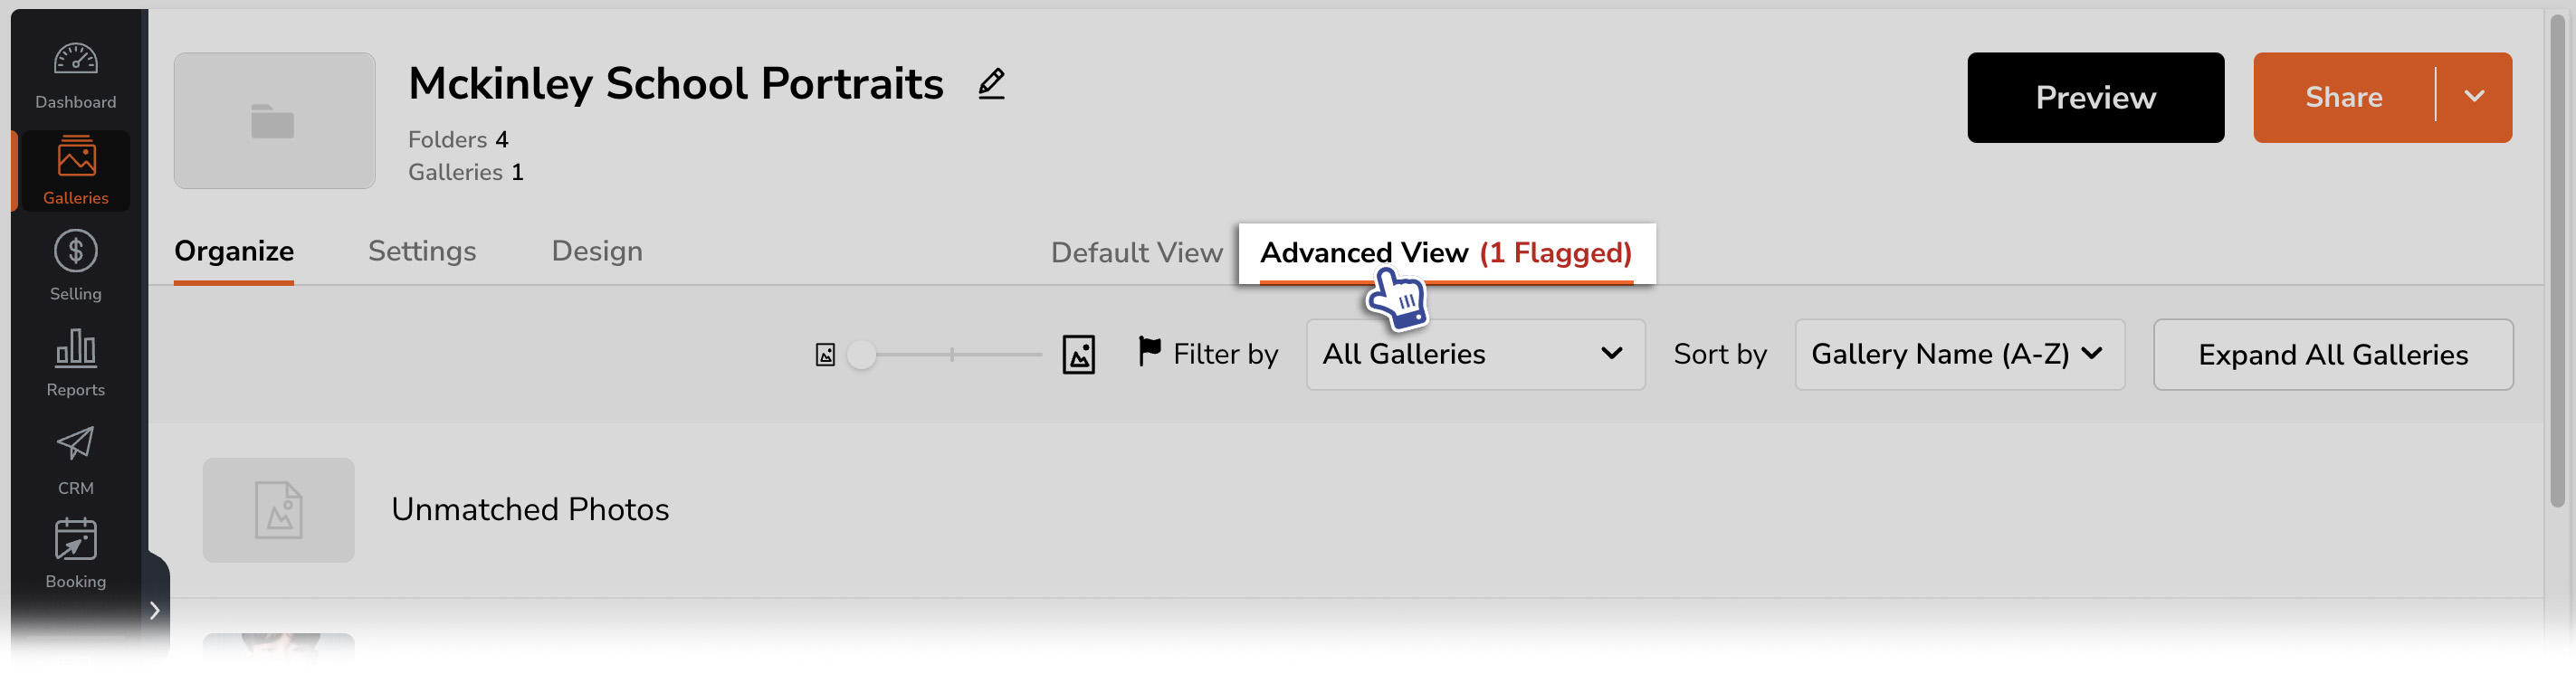Image resolution: width=2576 pixels, height=683 pixels.
Task: Click the black Preview button
Action: [2095, 97]
